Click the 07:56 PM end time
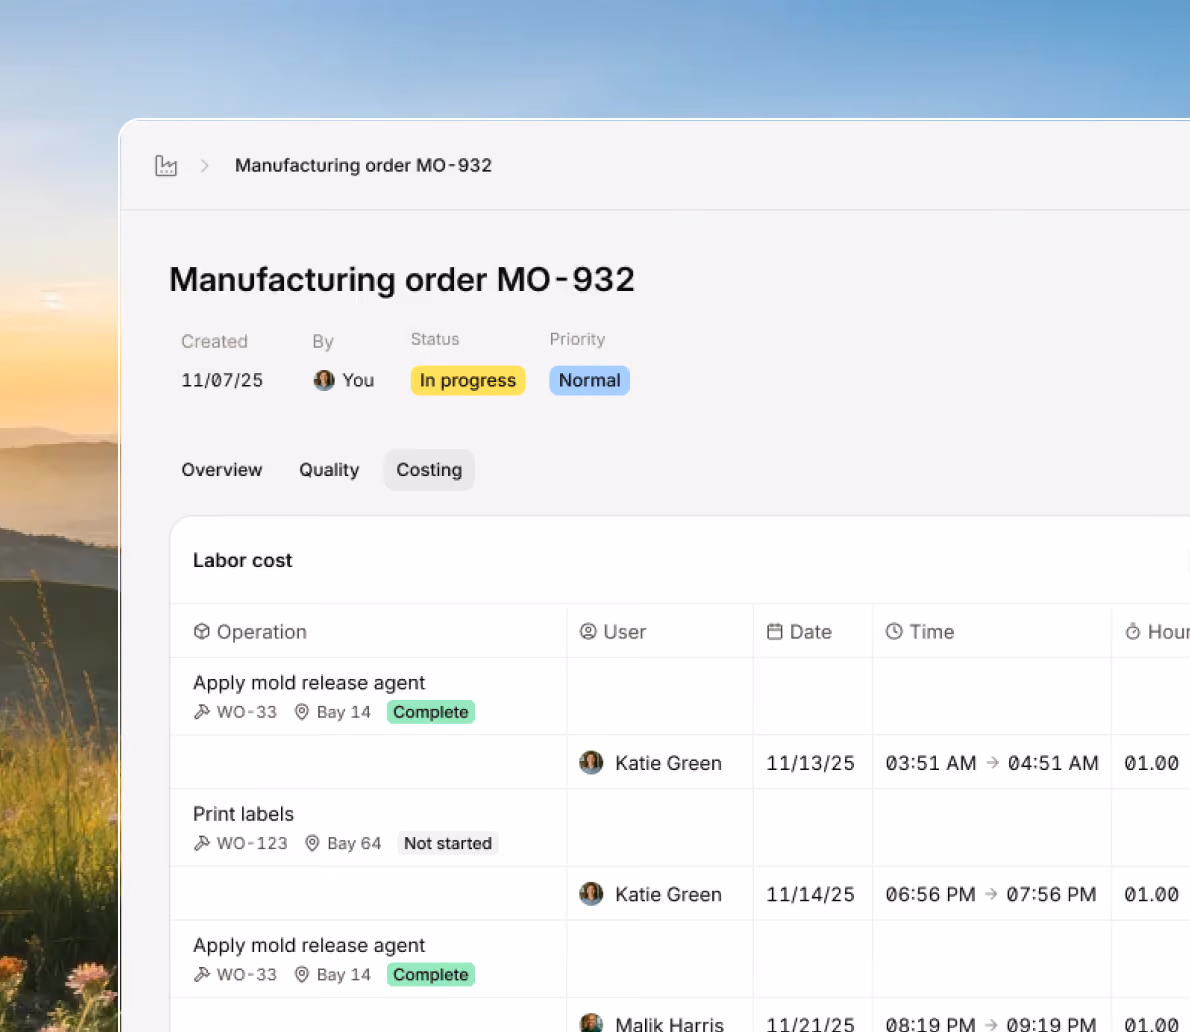Viewport: 1190px width, 1032px height. pyautogui.click(x=1051, y=895)
